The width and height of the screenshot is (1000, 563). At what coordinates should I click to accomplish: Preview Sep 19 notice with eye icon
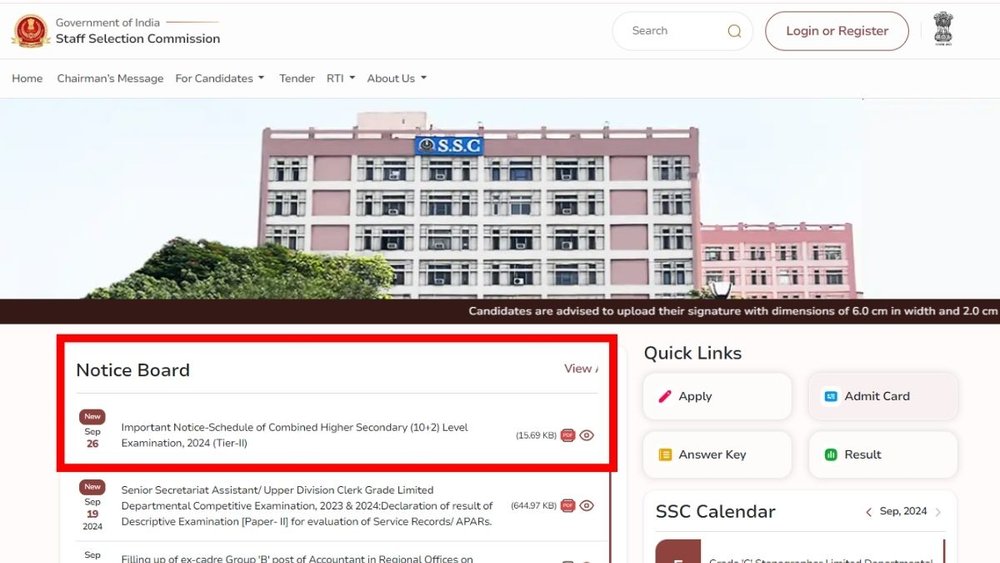point(587,506)
